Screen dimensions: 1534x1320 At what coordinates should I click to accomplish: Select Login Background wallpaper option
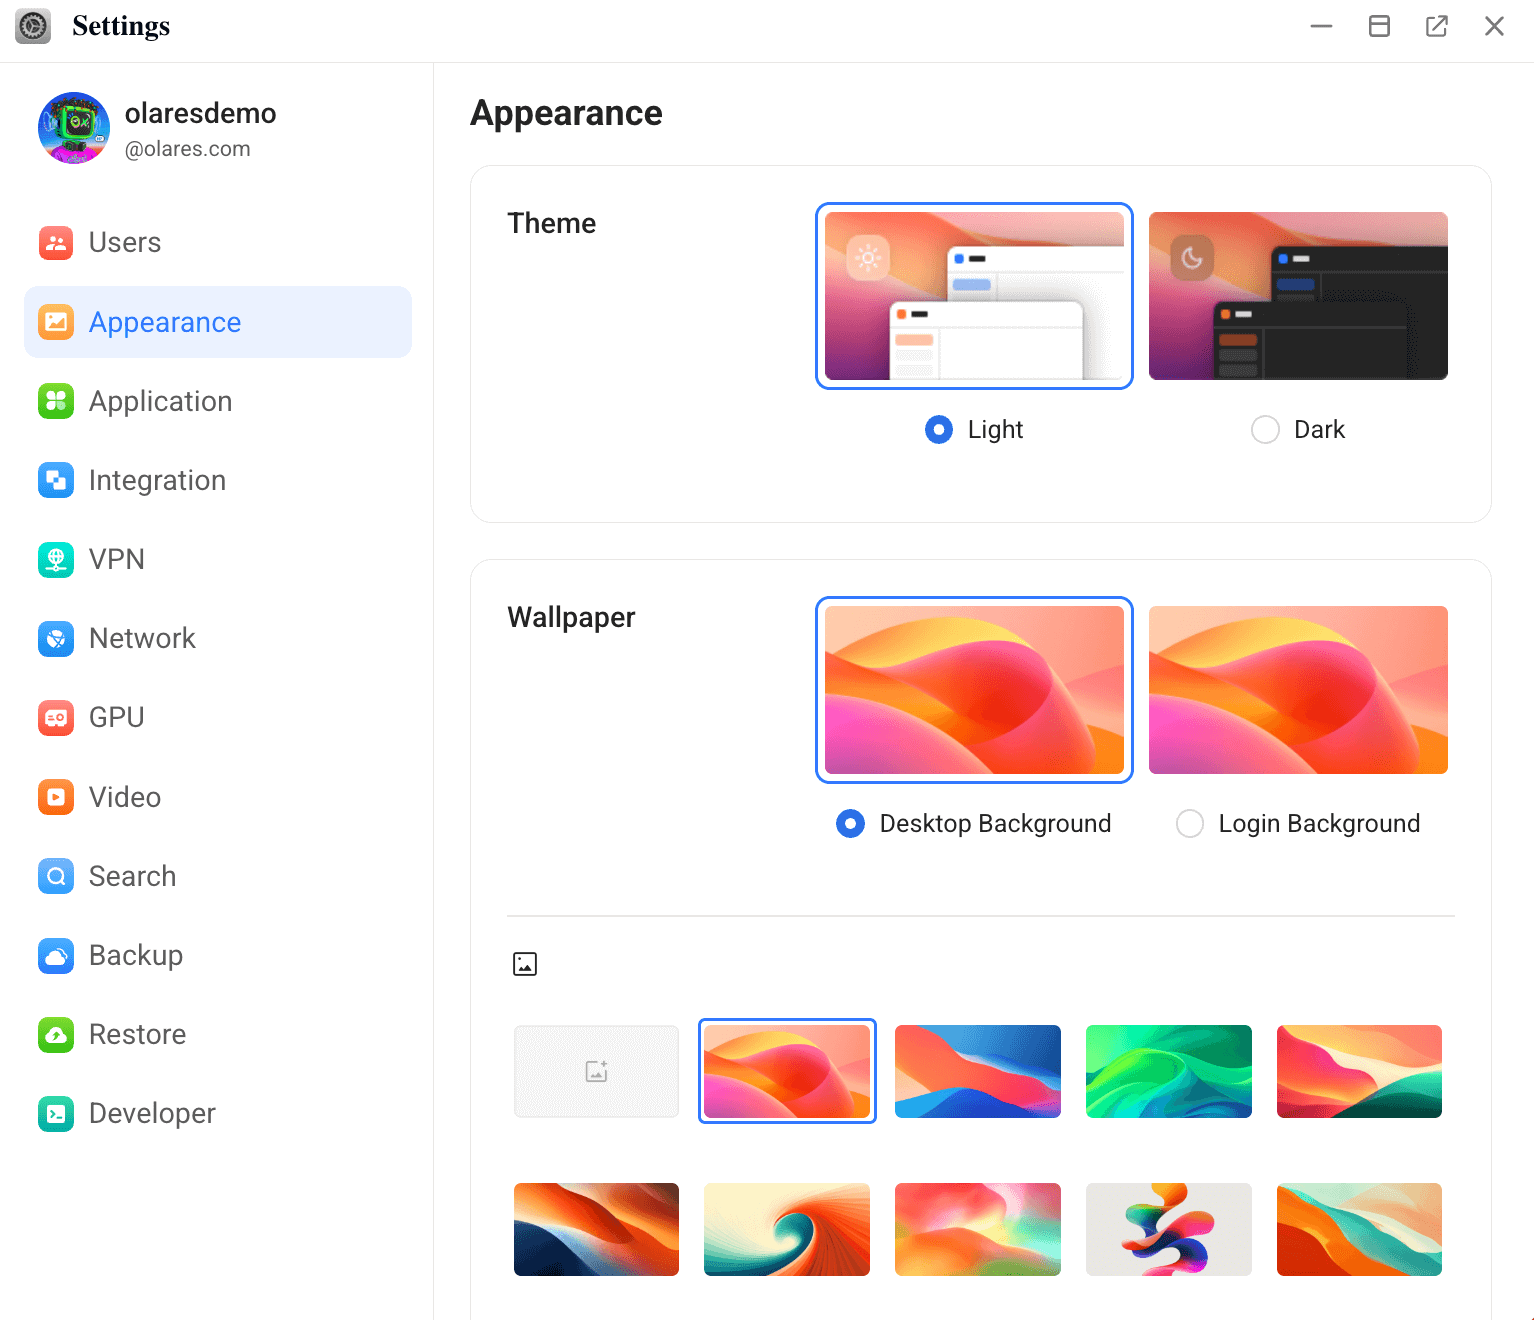tap(1189, 823)
